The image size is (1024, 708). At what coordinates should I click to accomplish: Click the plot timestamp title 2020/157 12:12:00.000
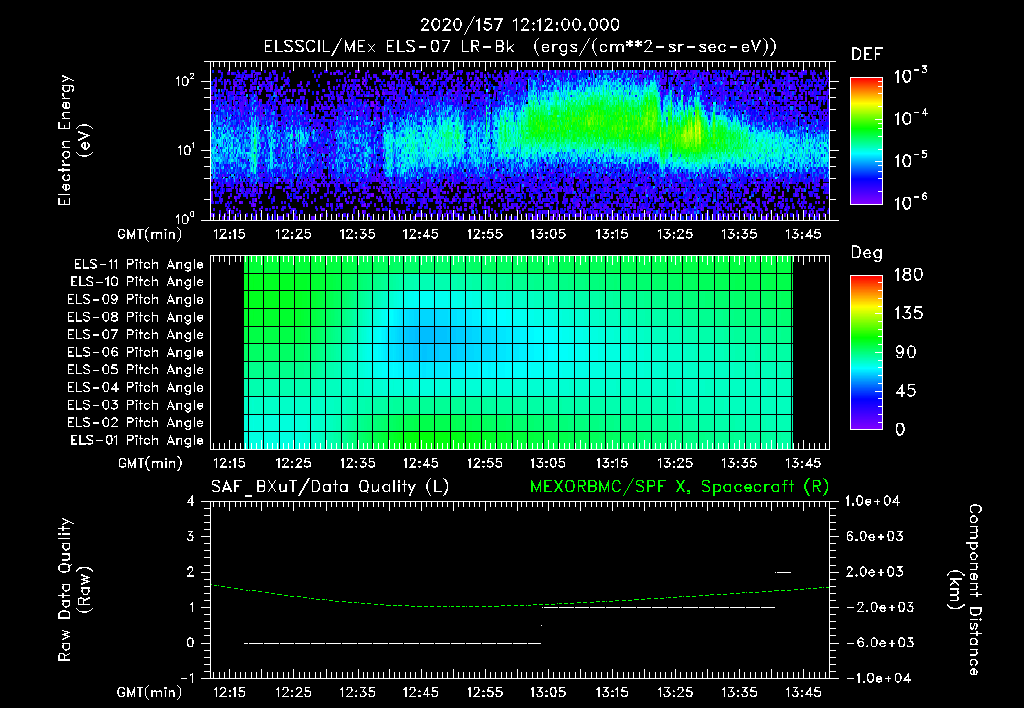tap(519, 25)
